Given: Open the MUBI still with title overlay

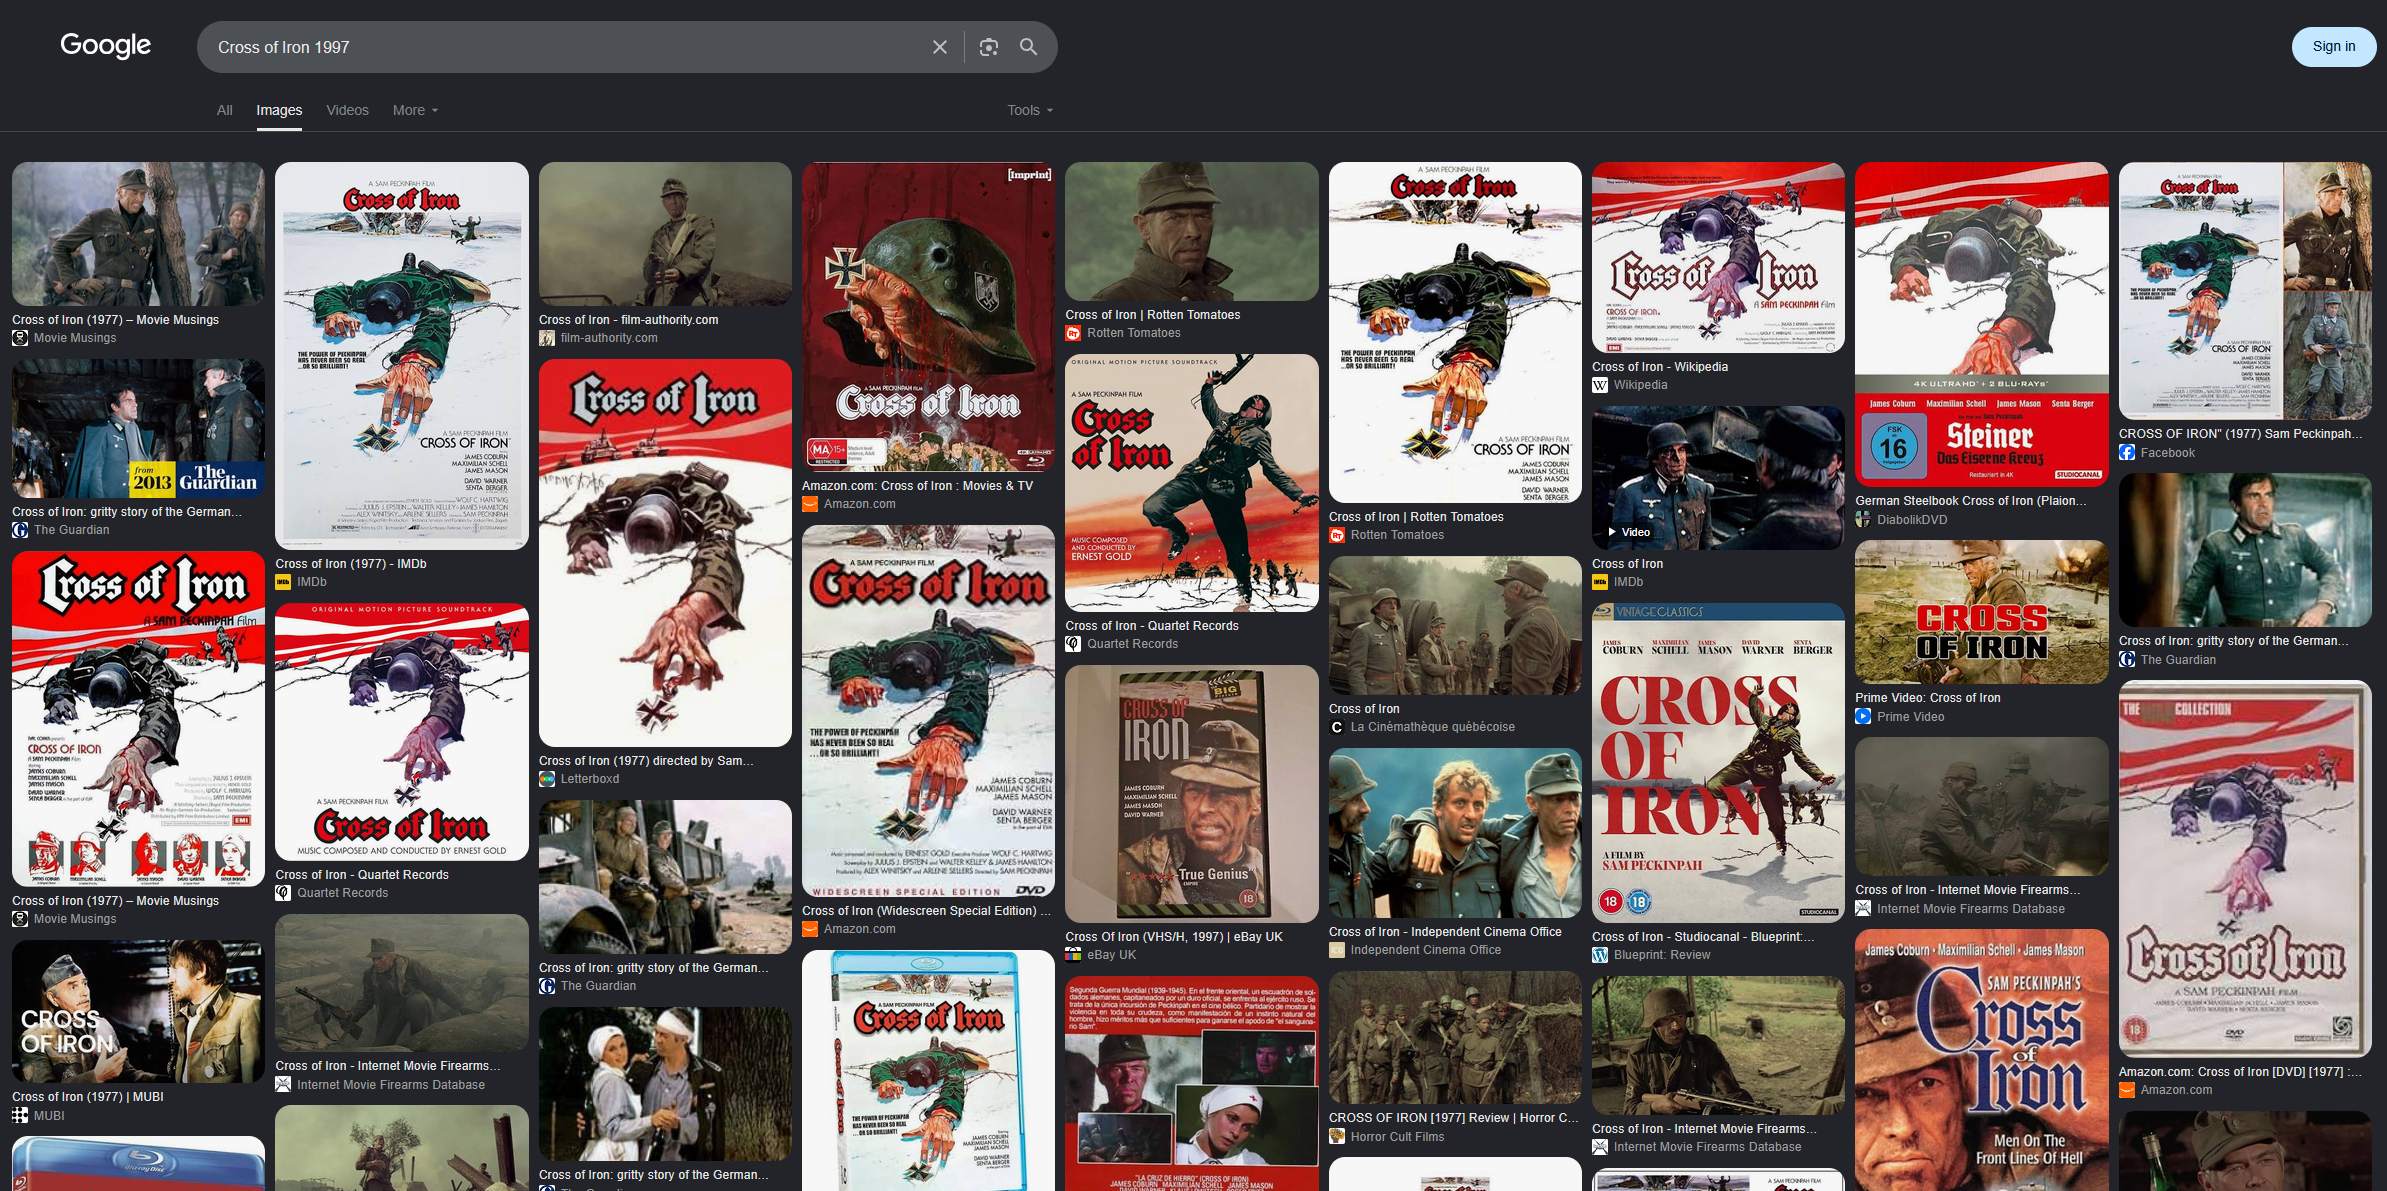Looking at the screenshot, I should (138, 1012).
